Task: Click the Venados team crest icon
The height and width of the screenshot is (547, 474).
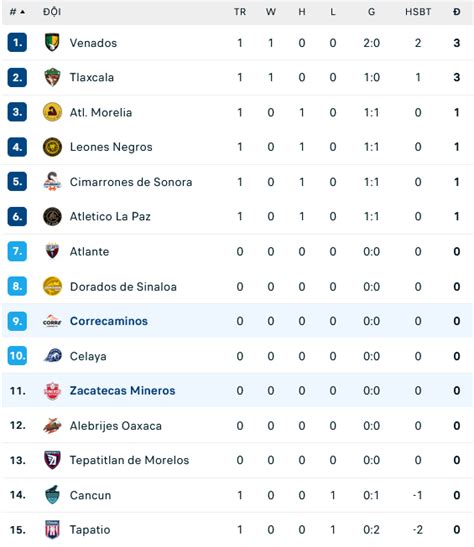Action: [52, 43]
